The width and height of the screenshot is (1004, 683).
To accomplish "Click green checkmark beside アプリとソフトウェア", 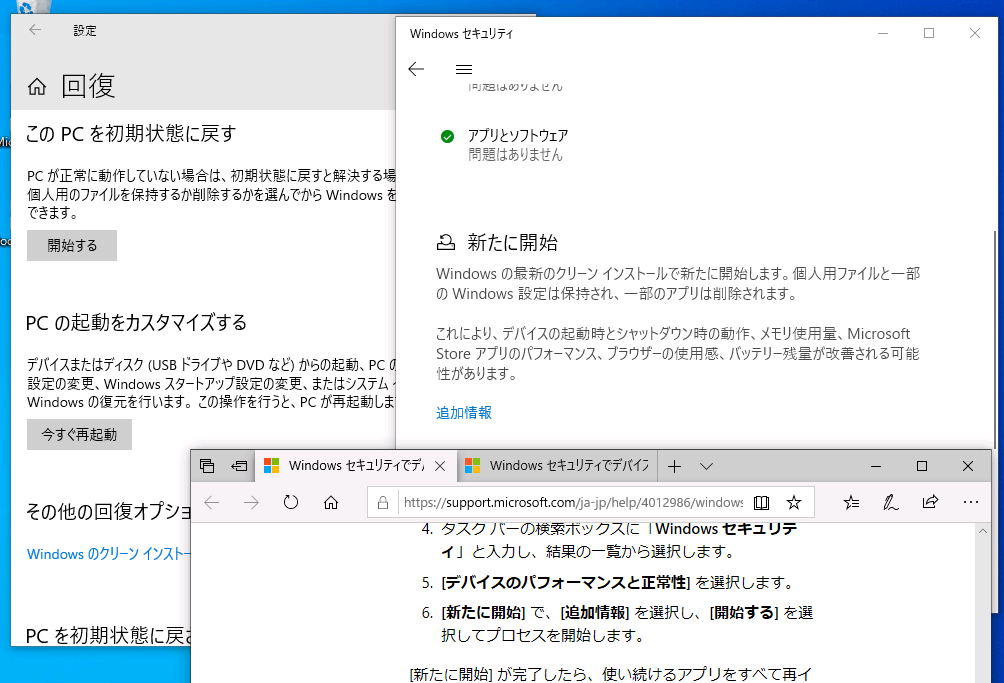I will 447,136.
